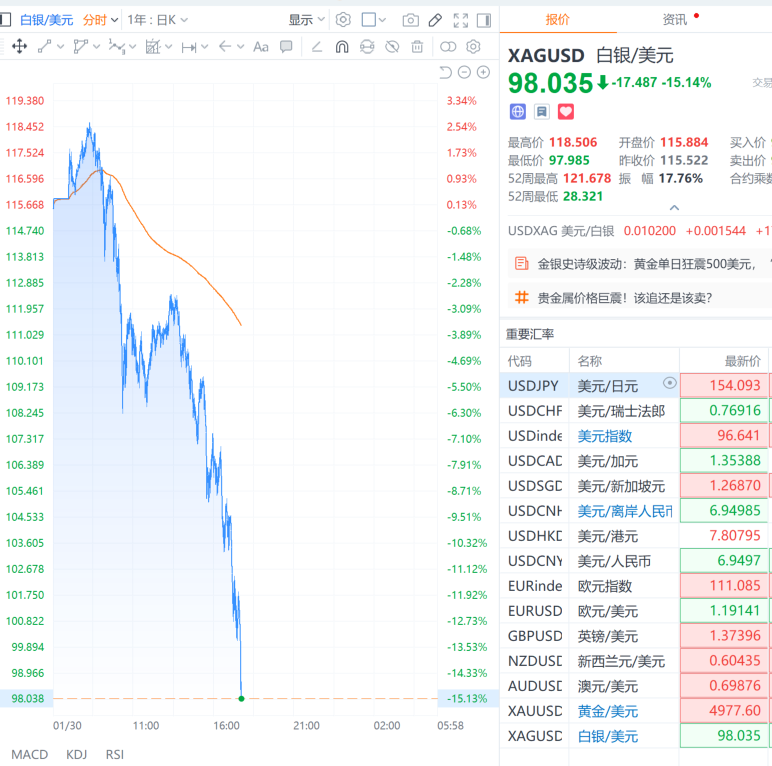Image resolution: width=772 pixels, height=766 pixels.
Task: Click the trash delete drawings icon
Action: [417, 46]
